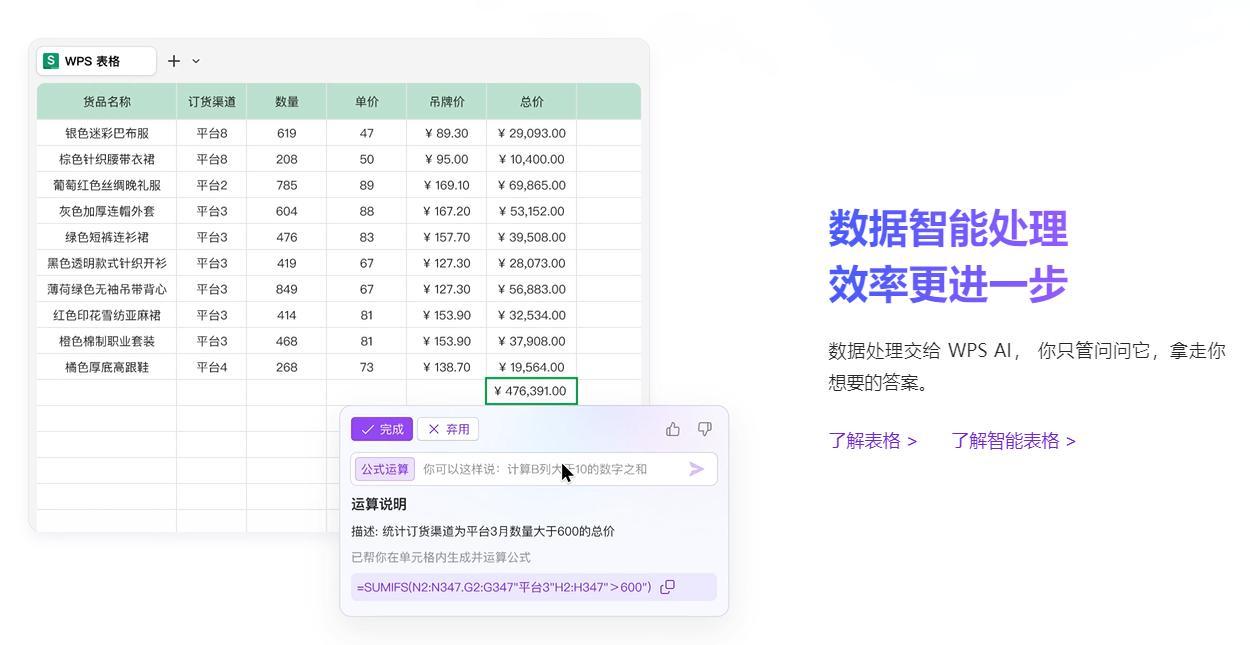Click the 红色印花雪纺亚麻裙 product cell
This screenshot has width=1250, height=645.
point(107,315)
